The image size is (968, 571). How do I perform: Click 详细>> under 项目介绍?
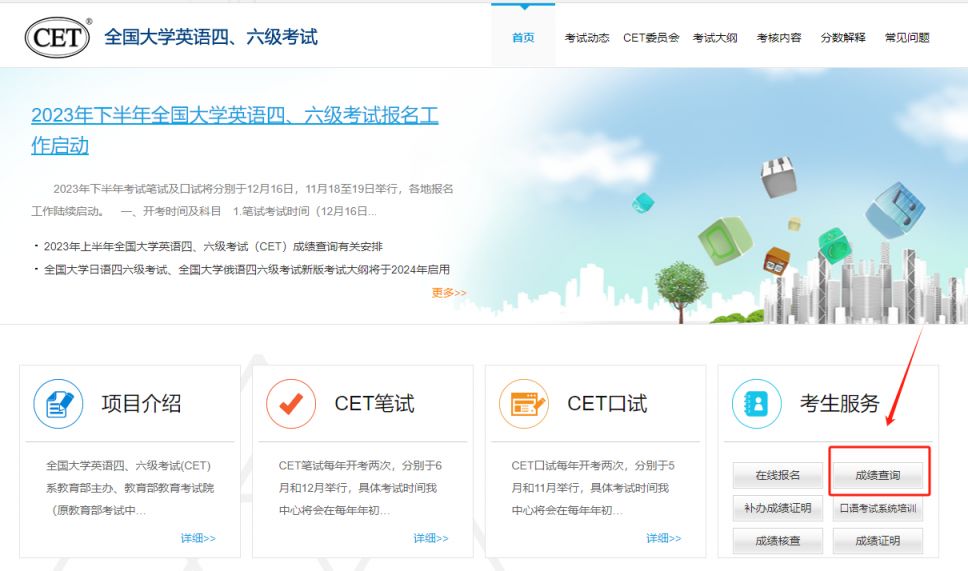click(x=198, y=538)
